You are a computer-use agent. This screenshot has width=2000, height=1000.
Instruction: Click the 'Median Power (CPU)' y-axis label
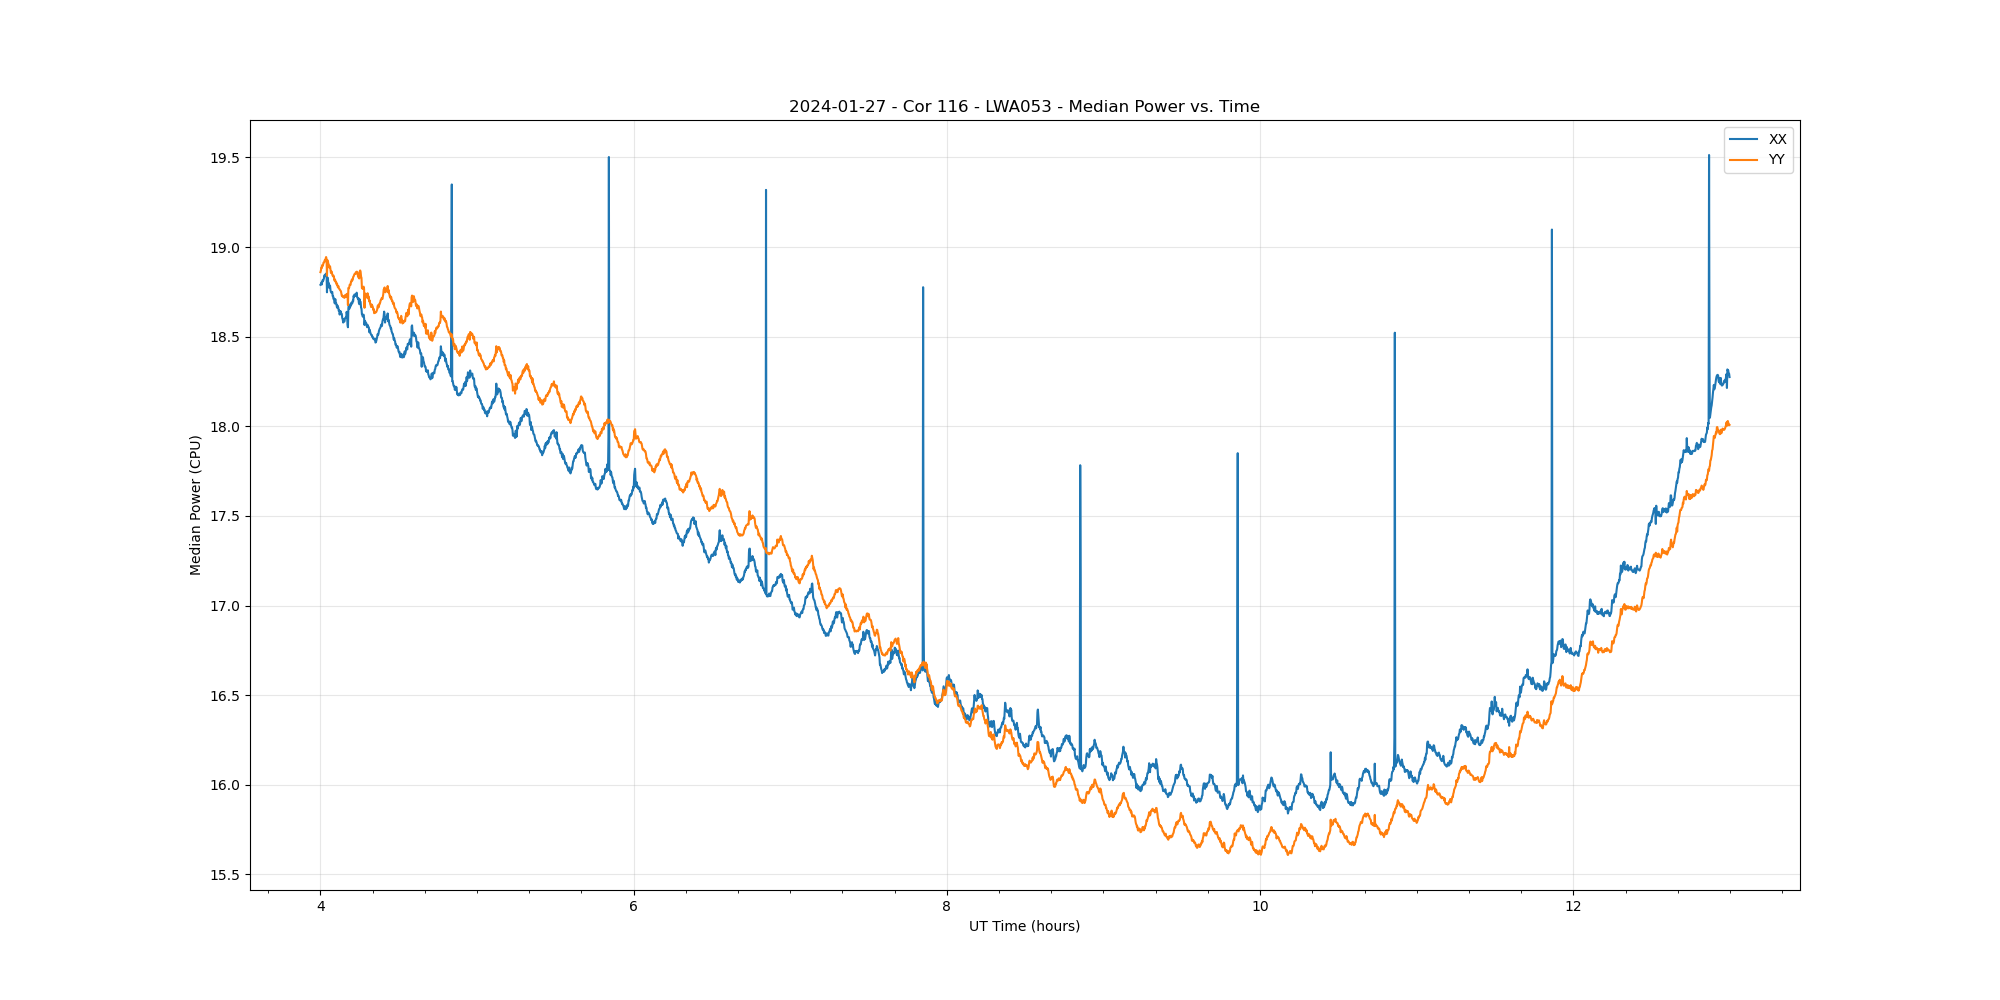point(196,505)
